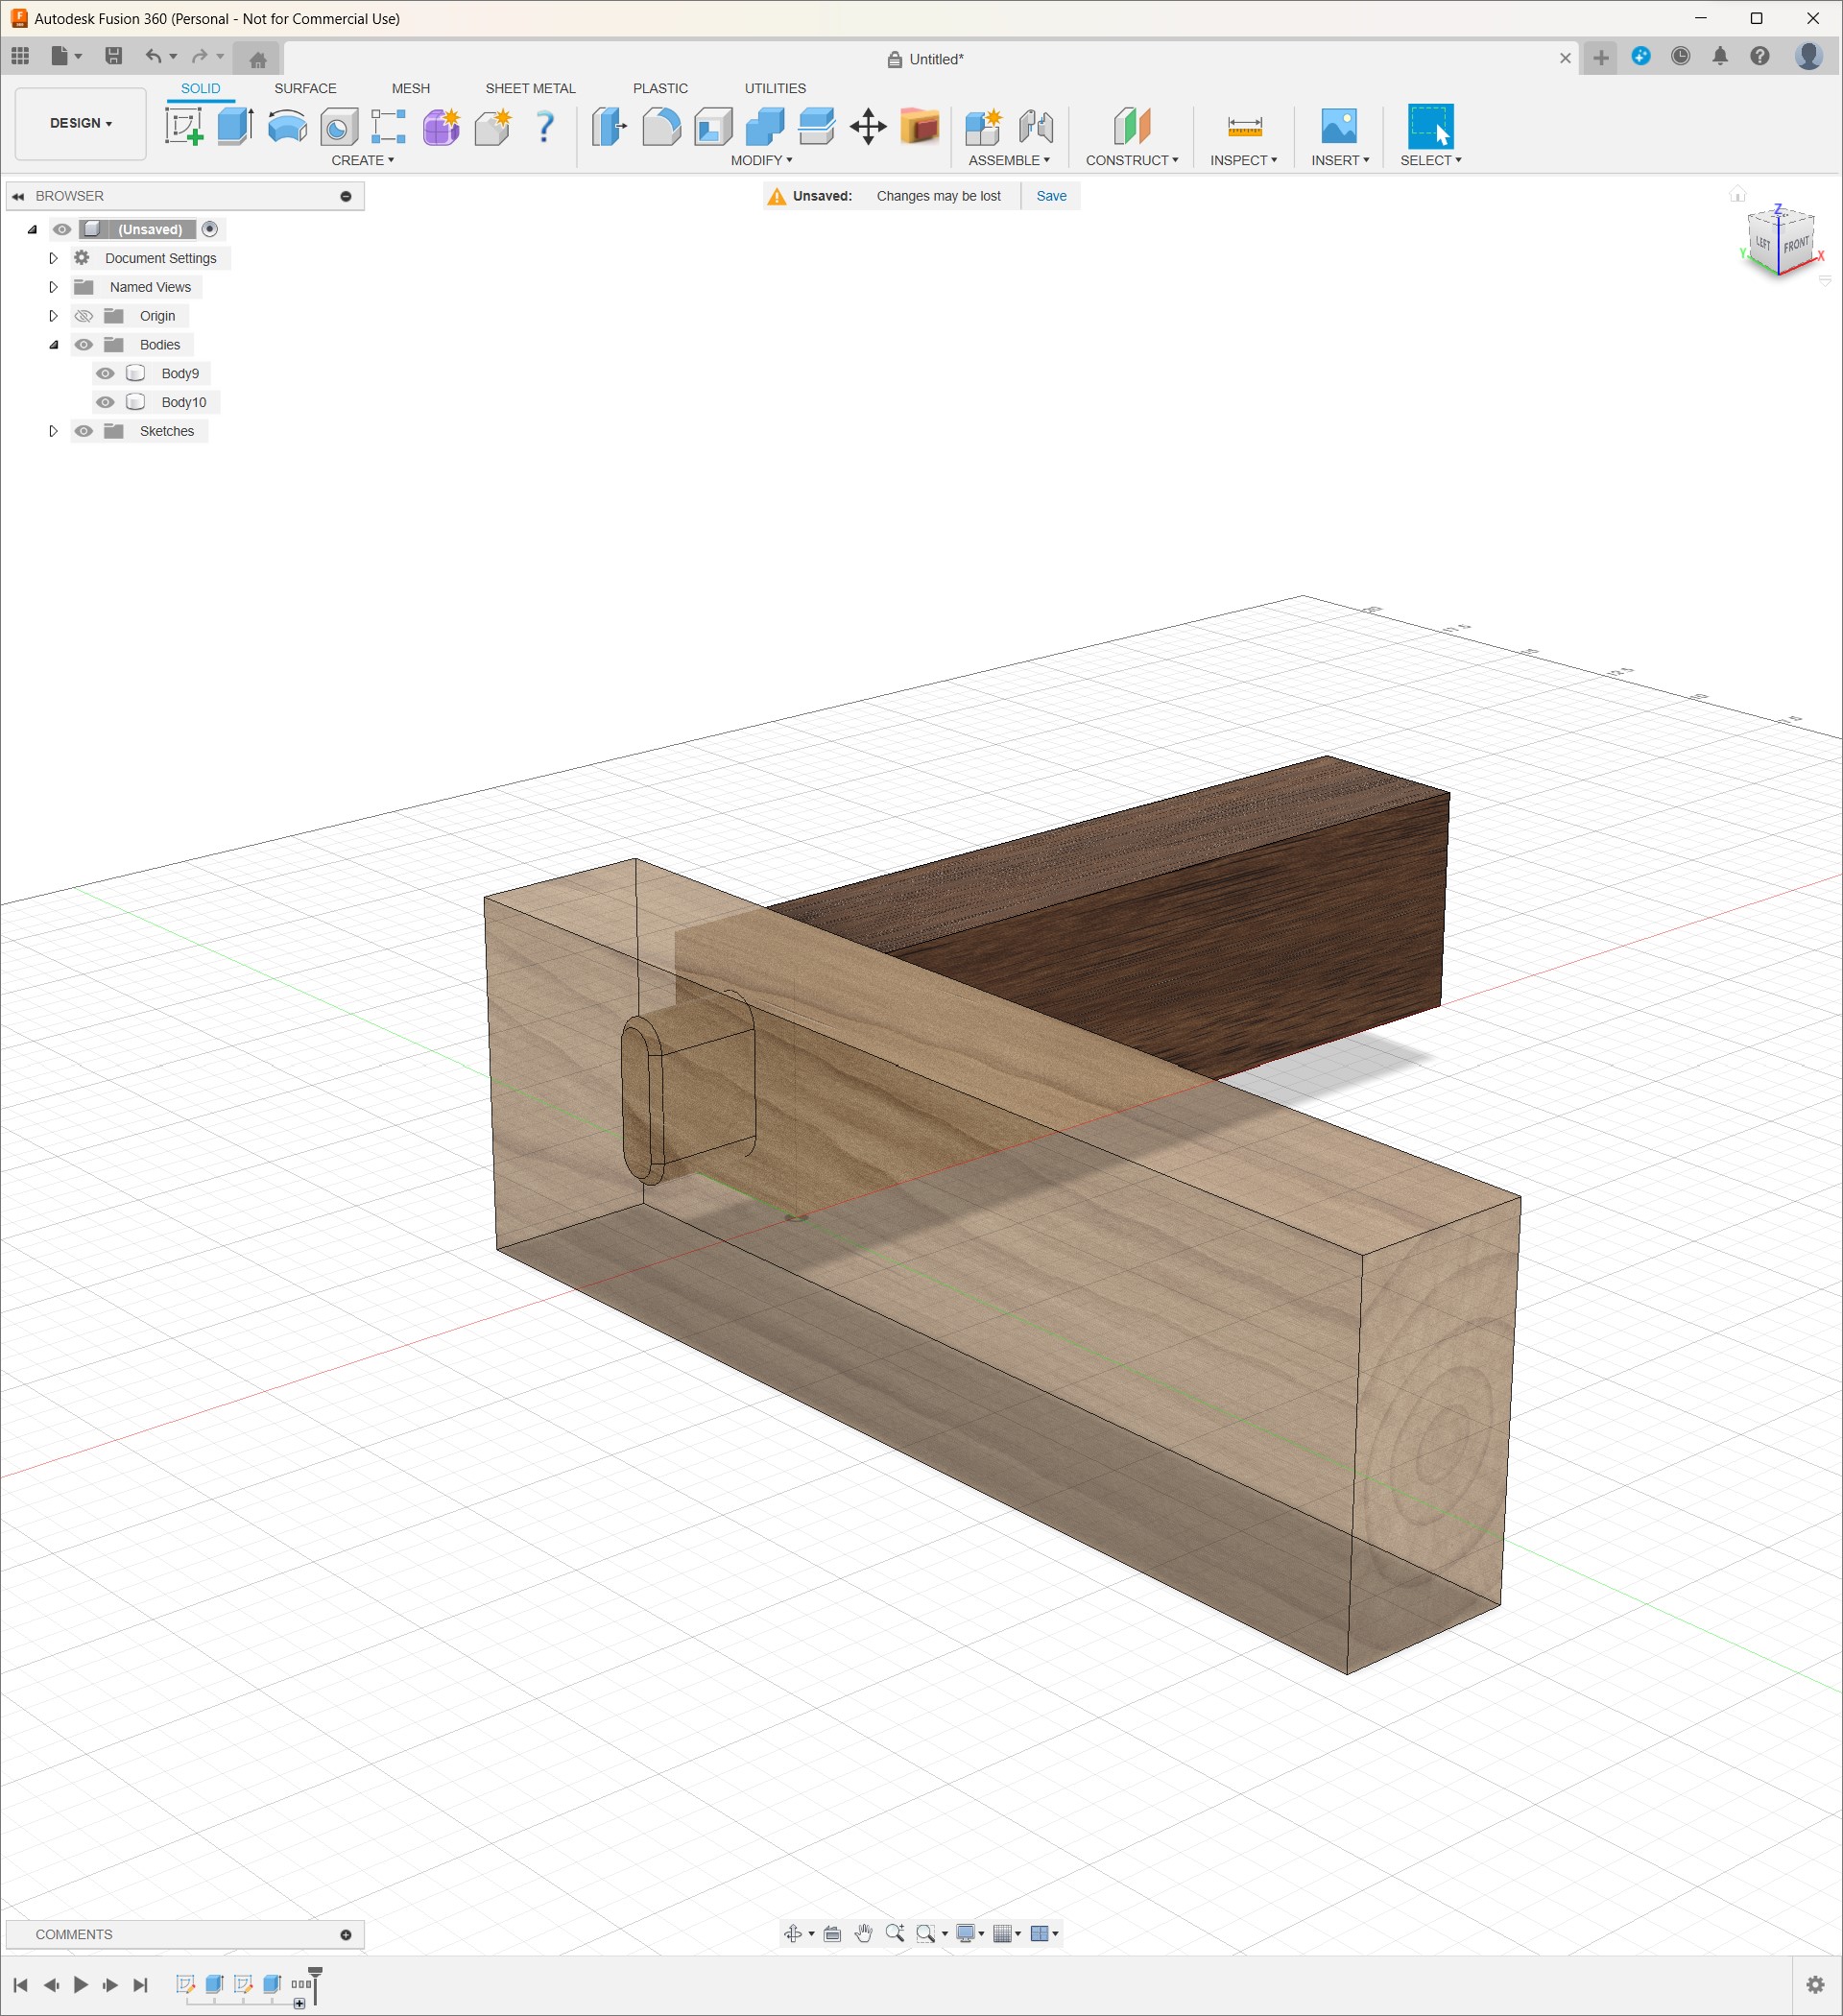This screenshot has width=1843, height=2016.
Task: Toggle visibility of Body10
Action: (x=106, y=402)
